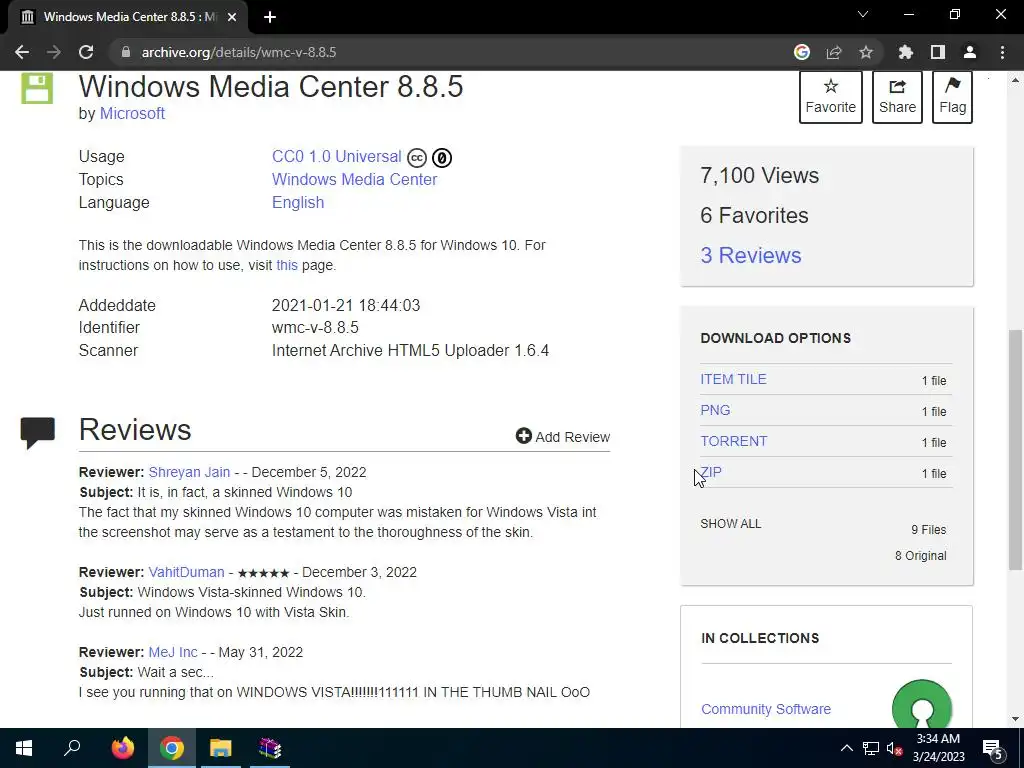
Task: Download the TORRENT file option
Action: 733,441
